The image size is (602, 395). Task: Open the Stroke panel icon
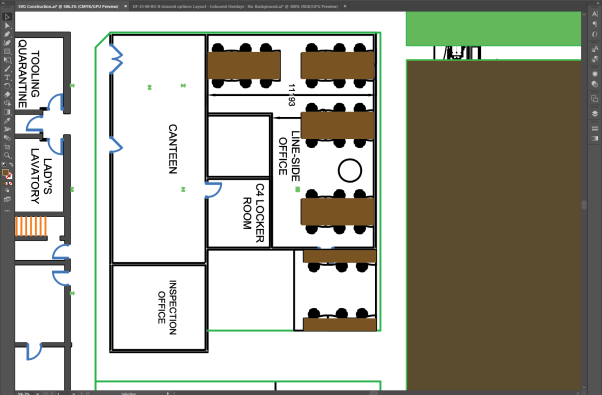[594, 128]
